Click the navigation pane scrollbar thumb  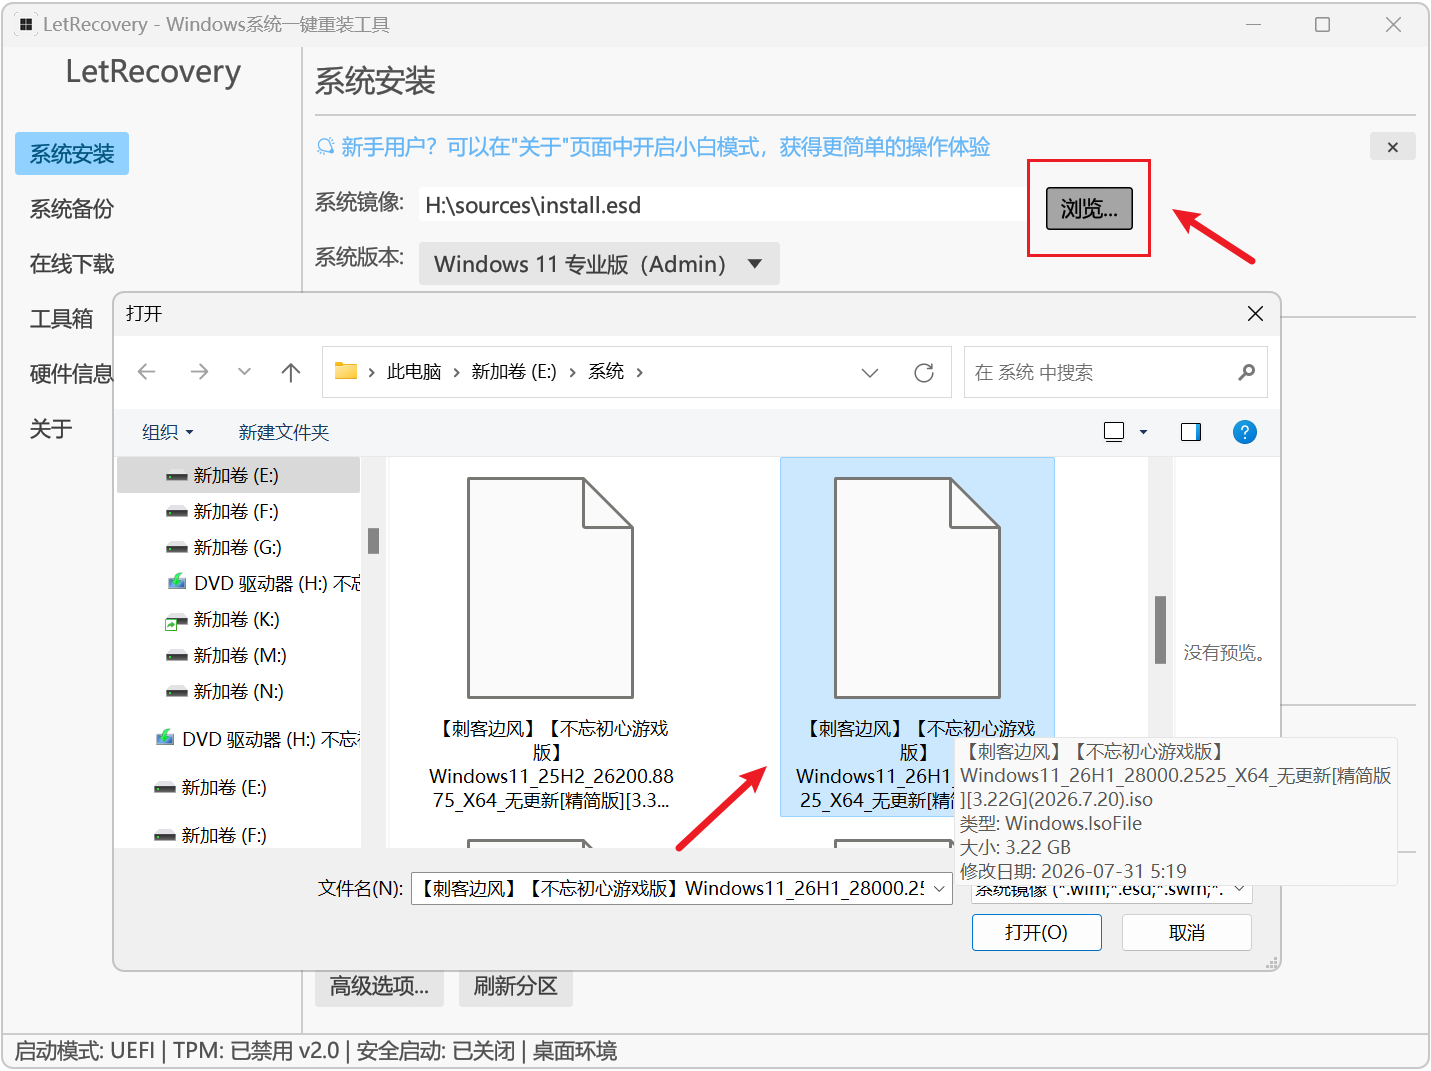coord(374,541)
